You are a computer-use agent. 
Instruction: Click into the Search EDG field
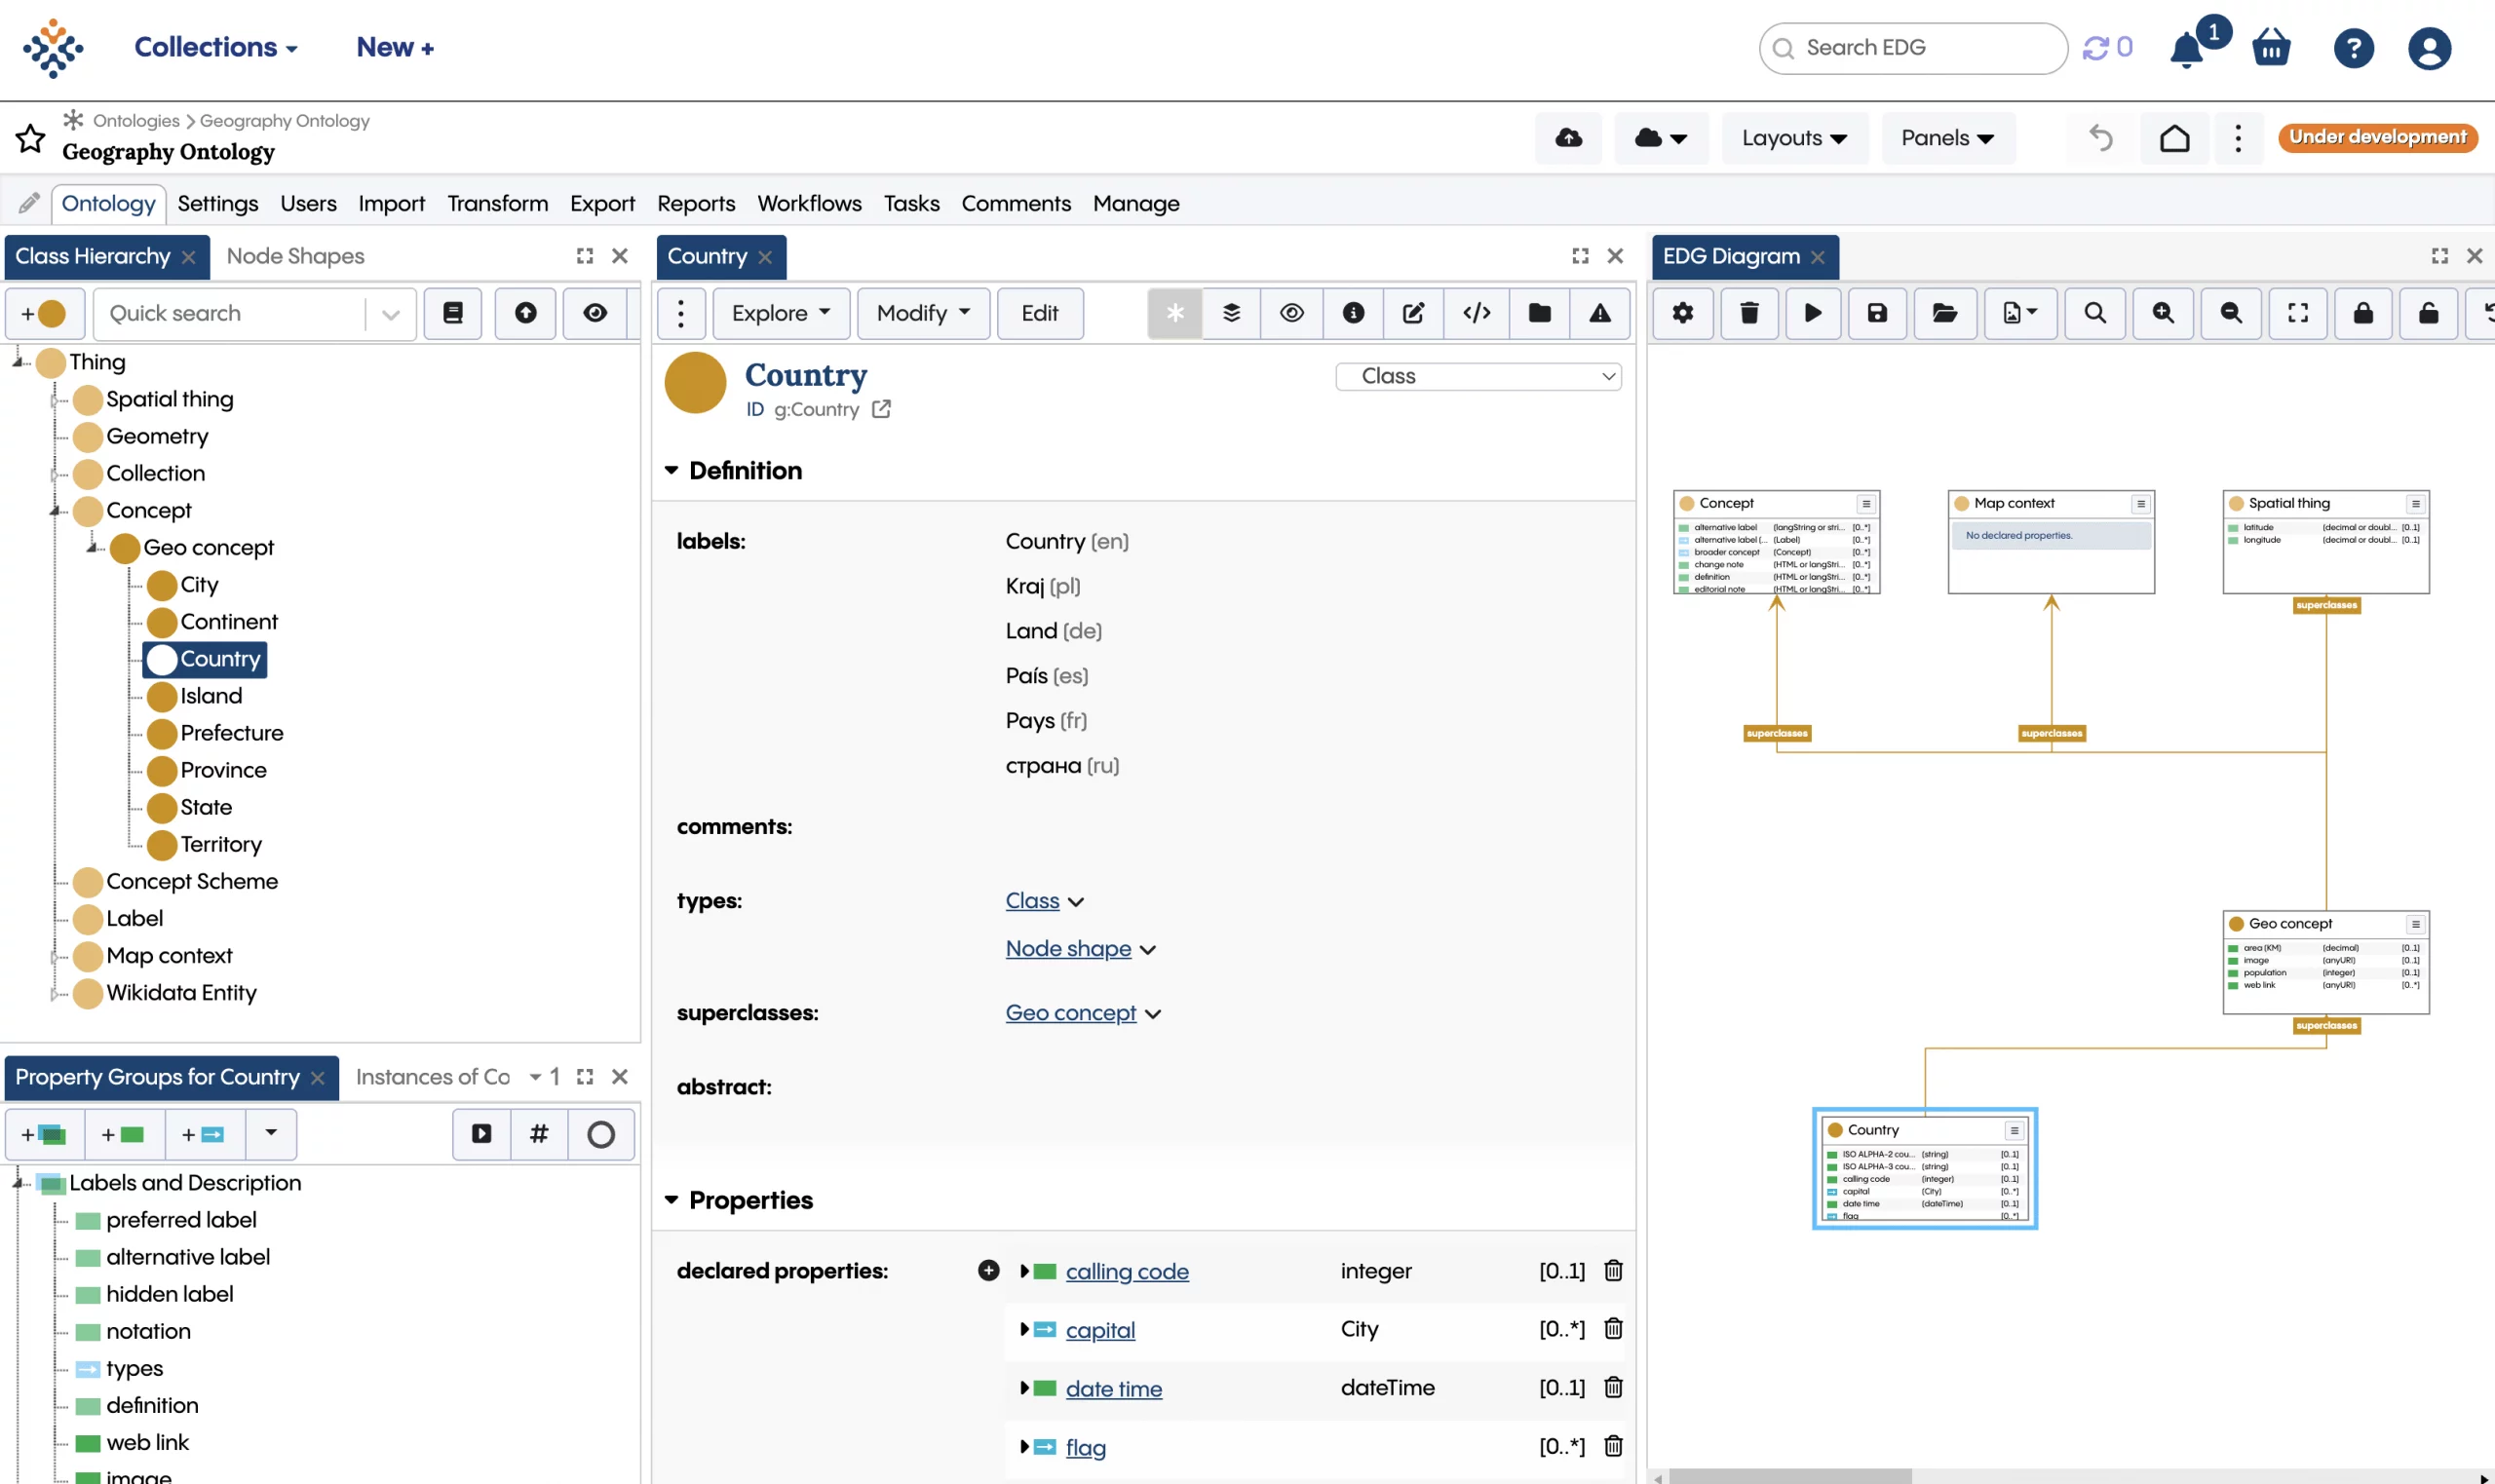coord(1913,48)
